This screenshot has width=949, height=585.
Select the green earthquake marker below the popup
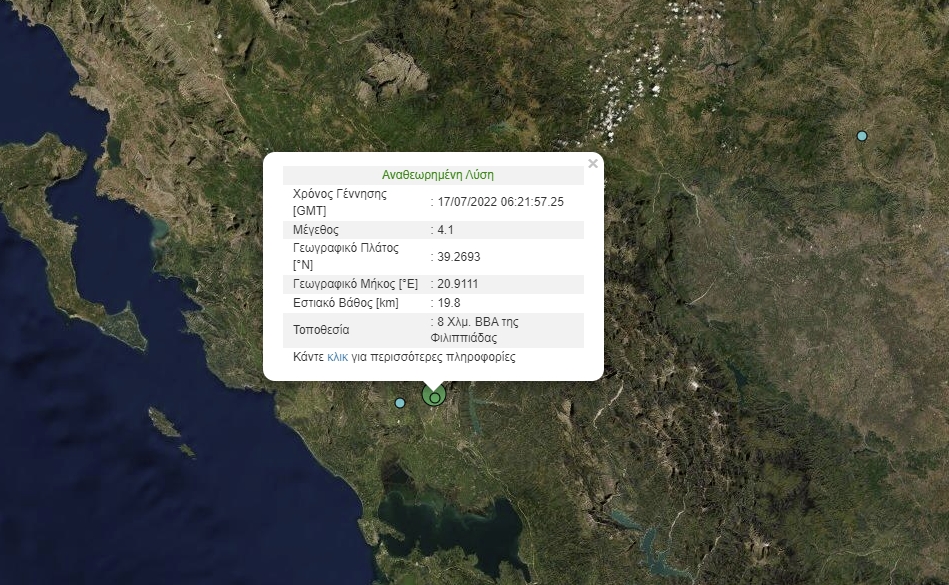tap(434, 396)
